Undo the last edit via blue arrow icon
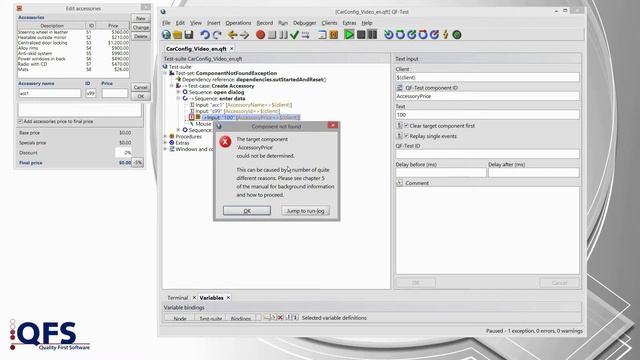The image size is (640, 360). [x=205, y=35]
